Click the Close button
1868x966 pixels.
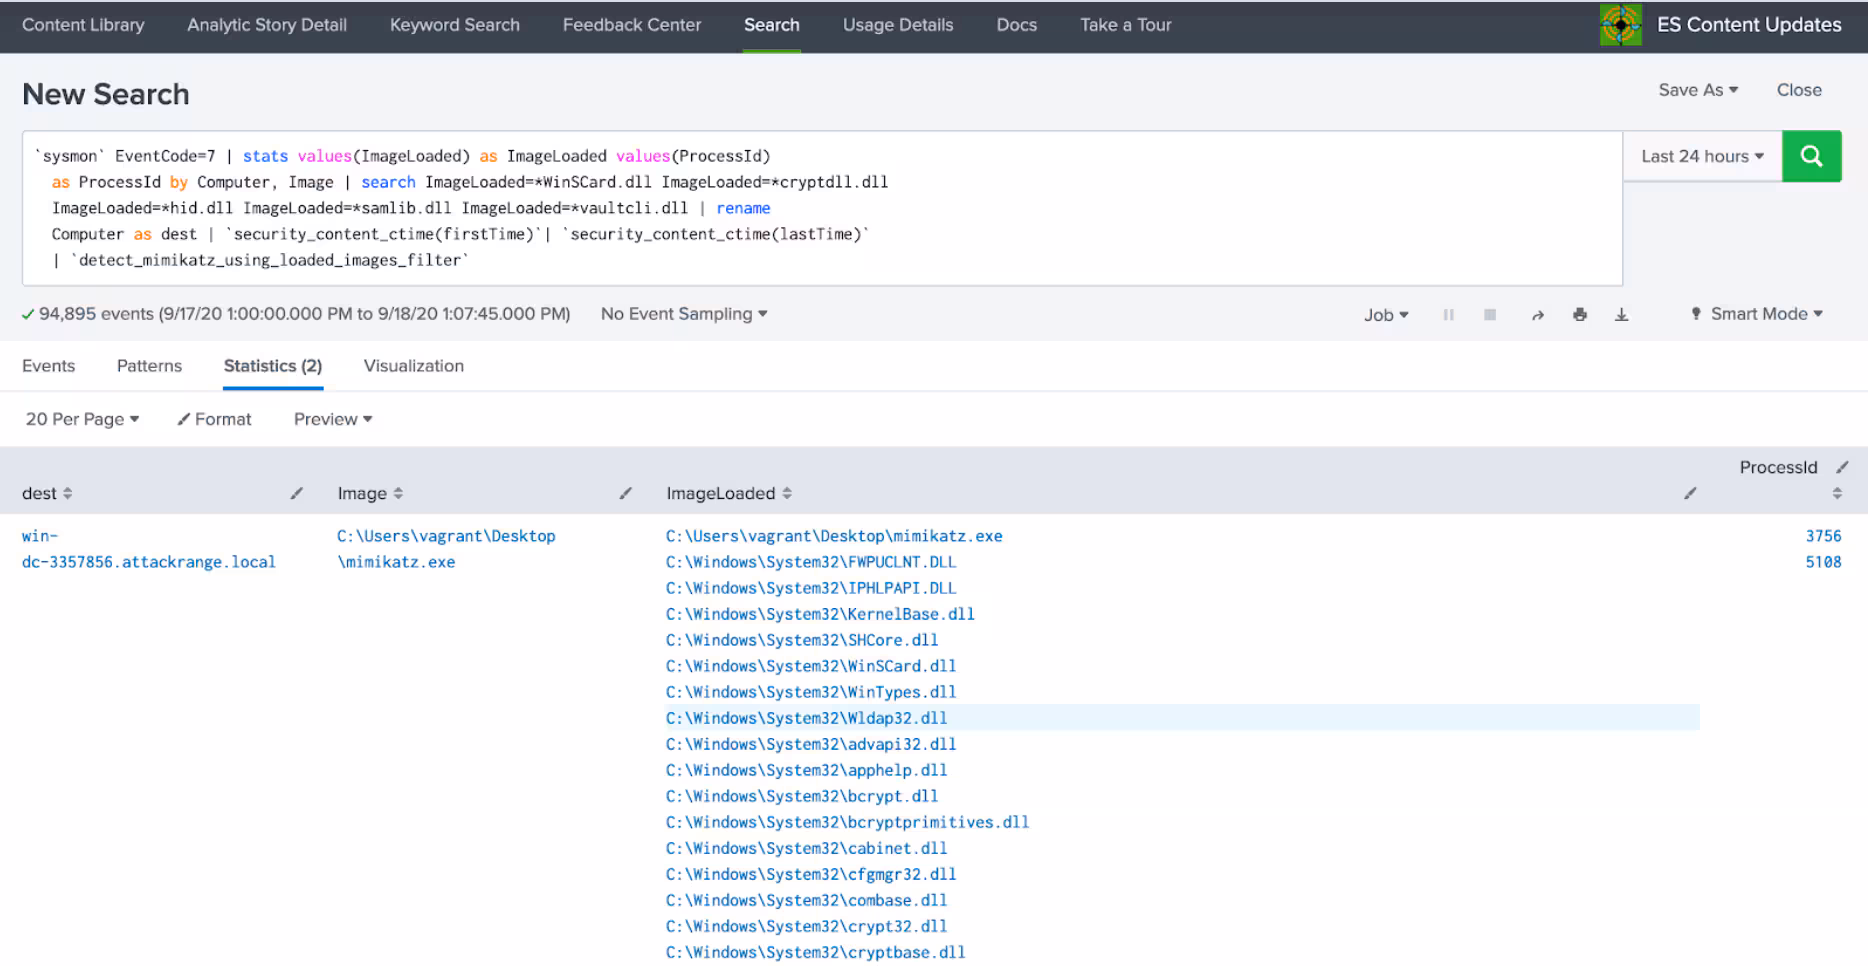pyautogui.click(x=1798, y=90)
